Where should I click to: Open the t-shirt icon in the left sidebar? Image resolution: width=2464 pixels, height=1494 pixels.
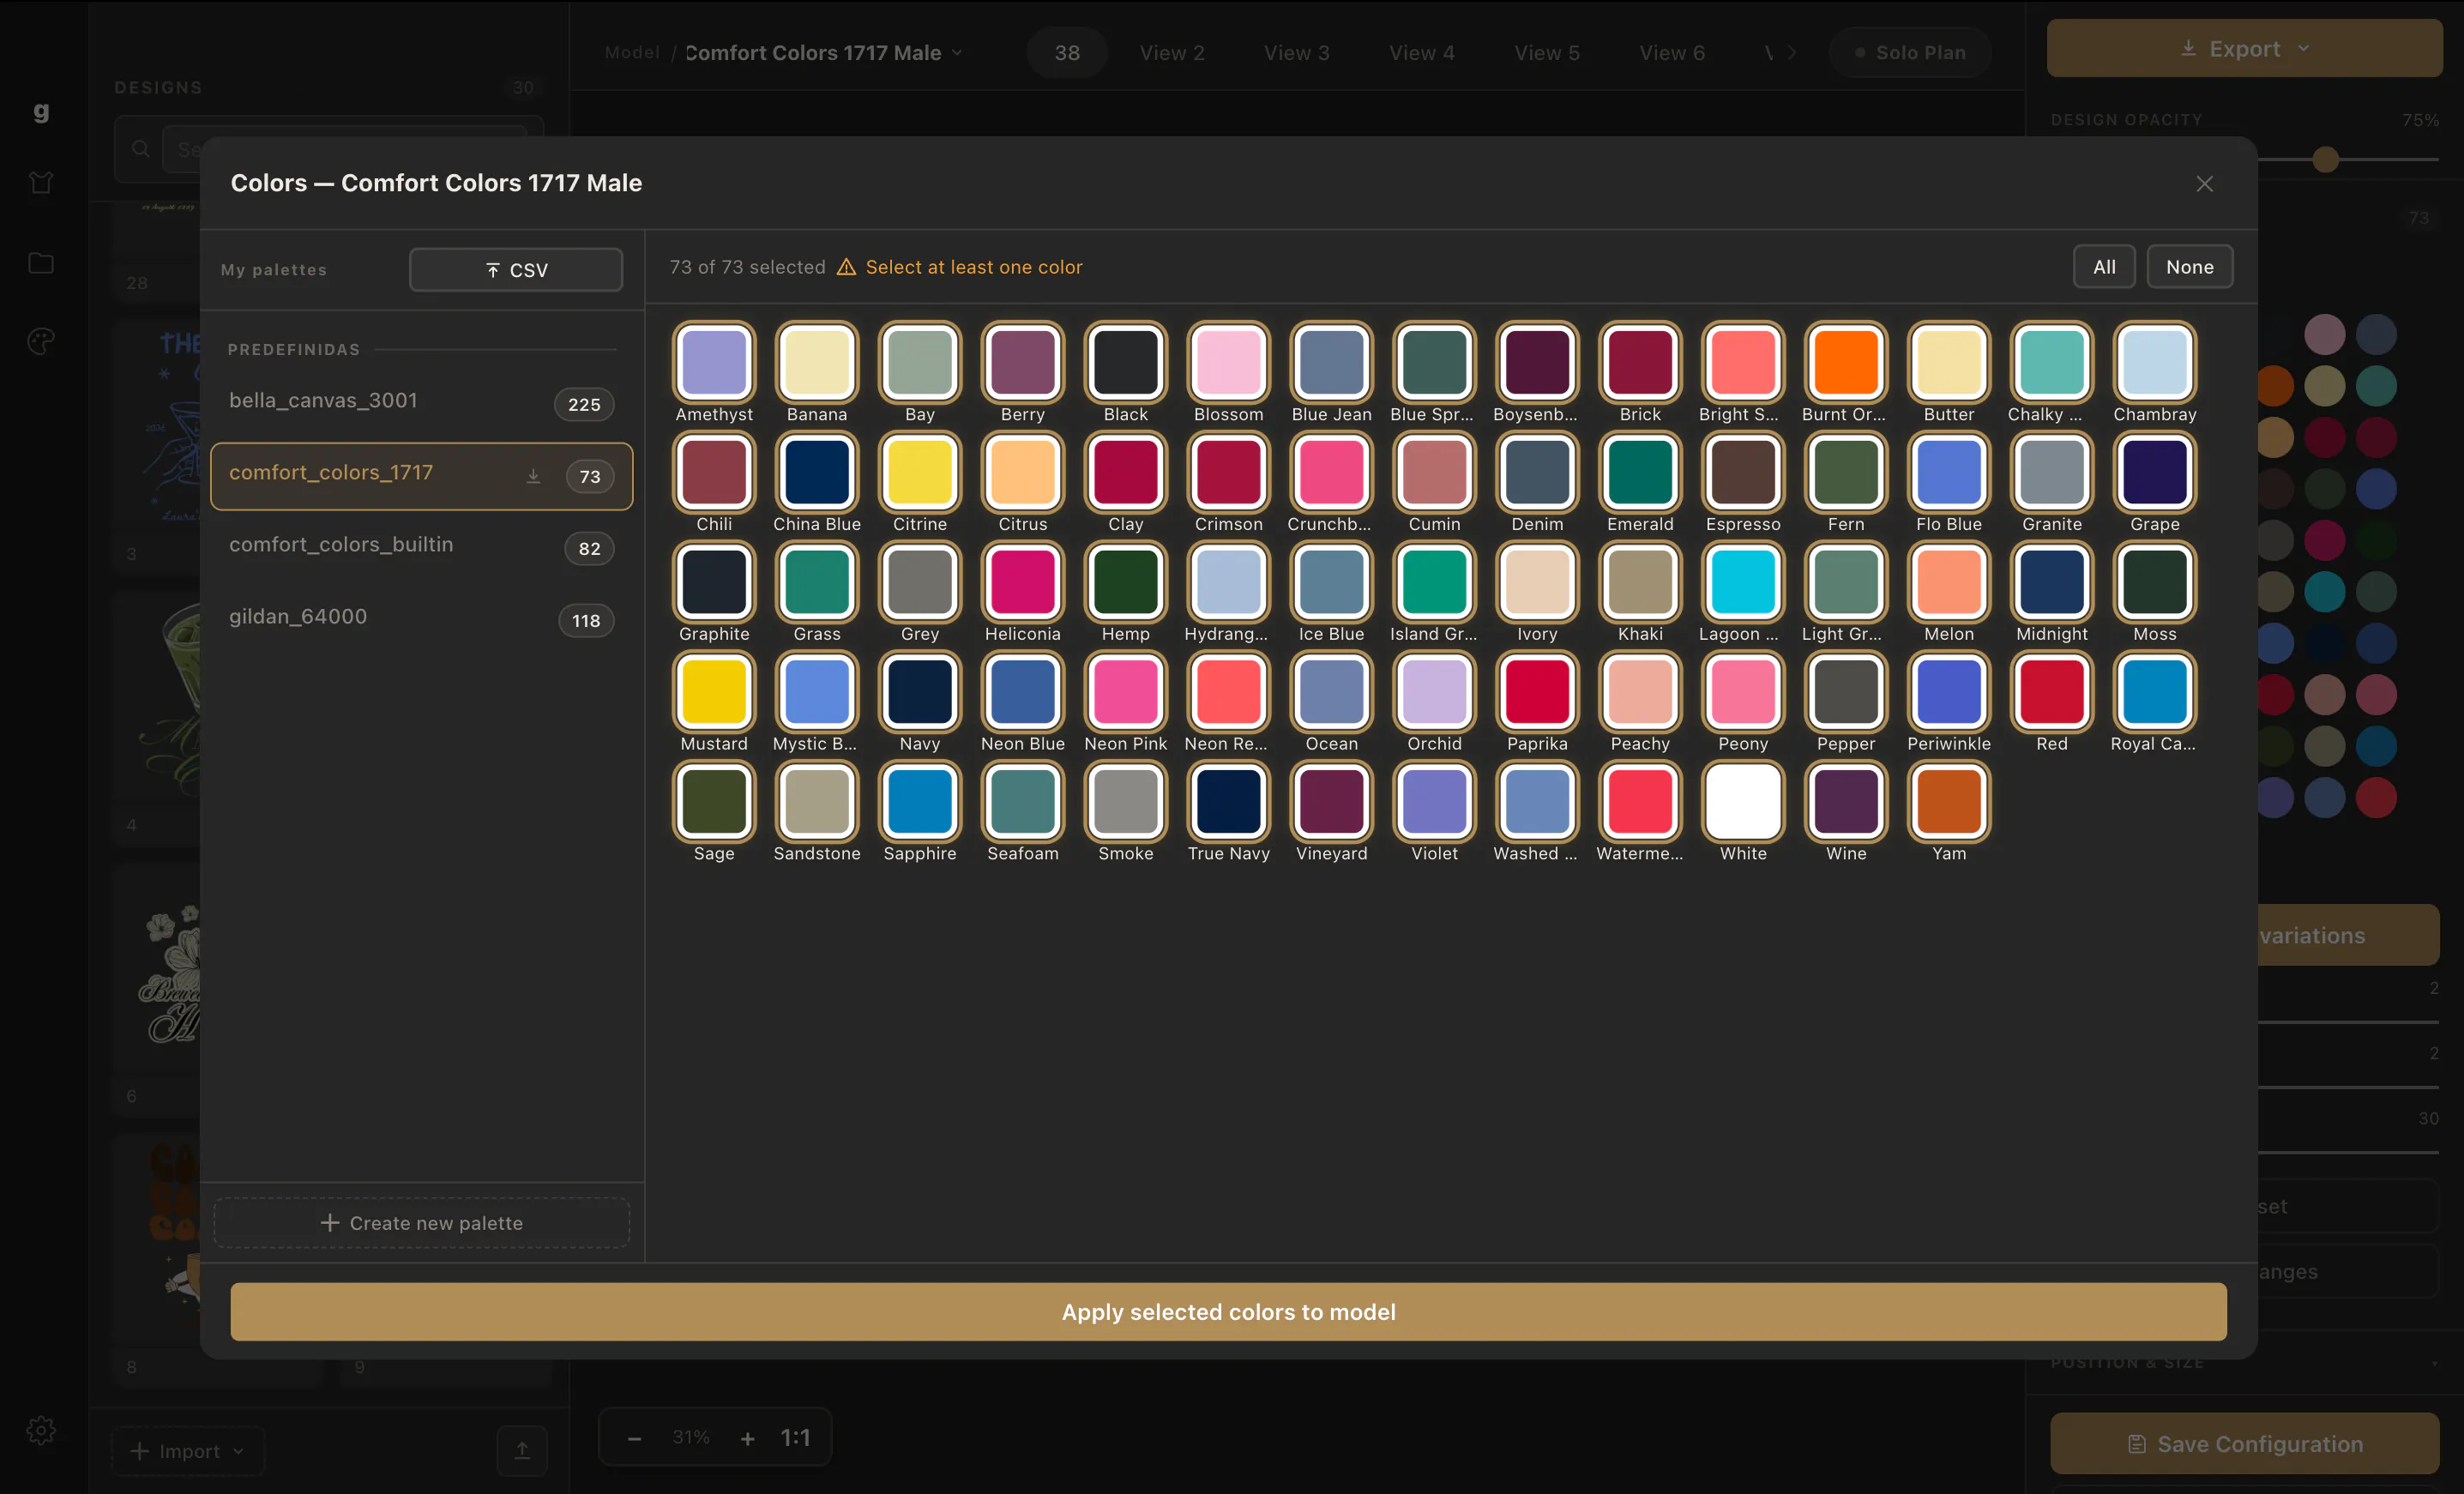(41, 182)
